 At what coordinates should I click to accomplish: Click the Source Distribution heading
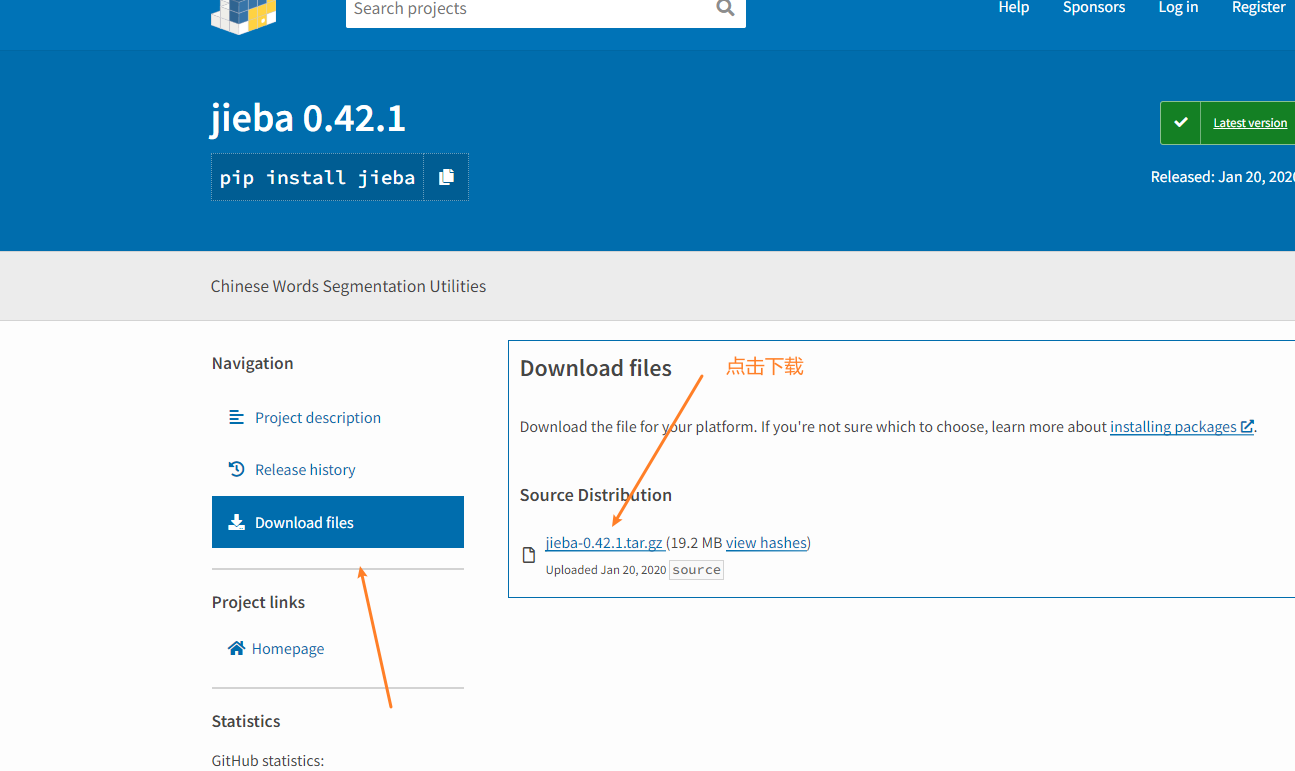pyautogui.click(x=596, y=495)
